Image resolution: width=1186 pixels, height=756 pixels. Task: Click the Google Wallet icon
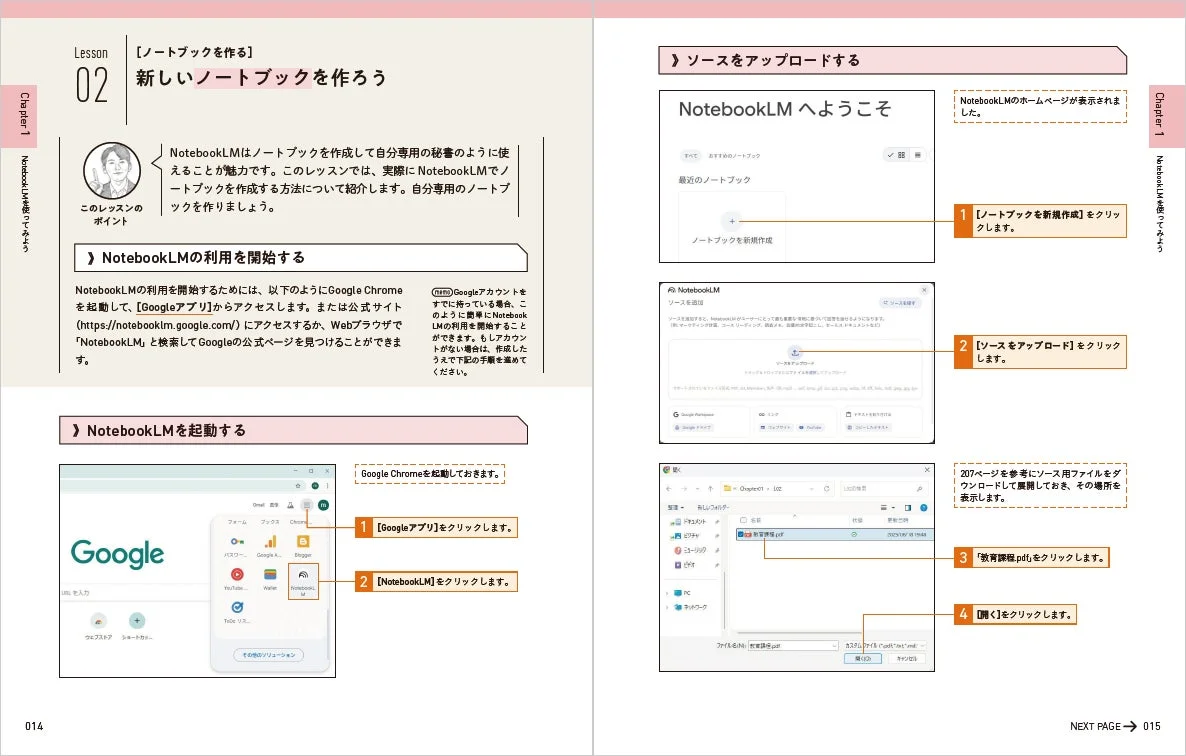point(269,575)
